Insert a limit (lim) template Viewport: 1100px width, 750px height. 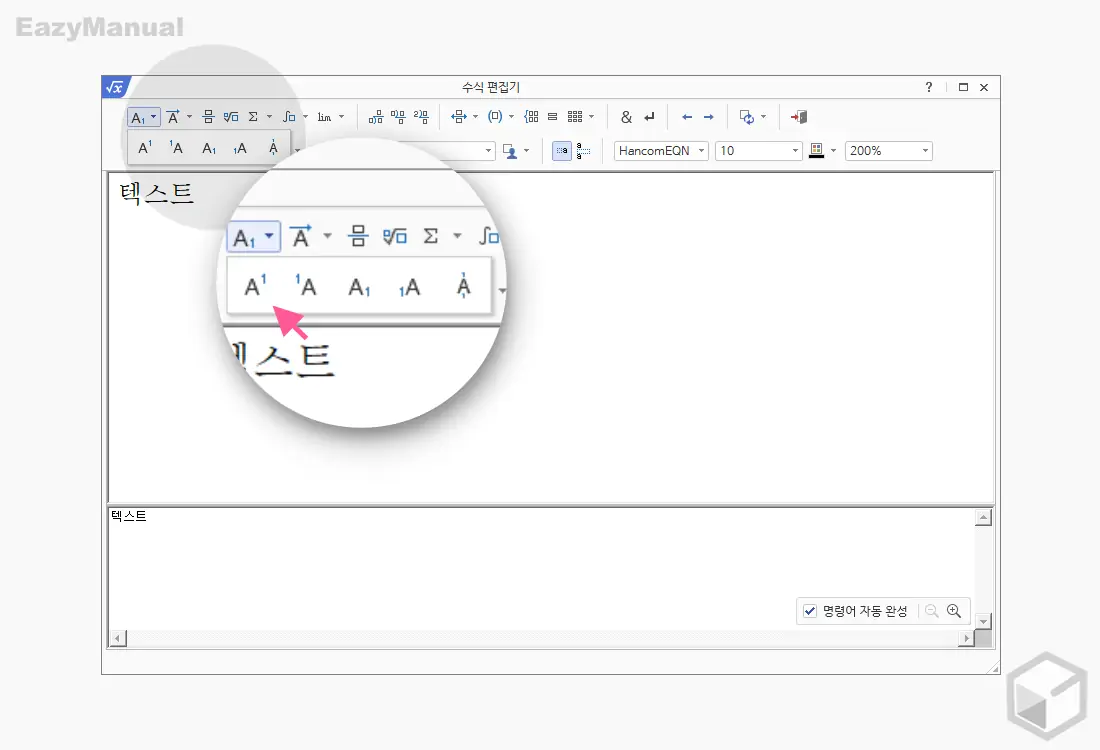coord(324,117)
